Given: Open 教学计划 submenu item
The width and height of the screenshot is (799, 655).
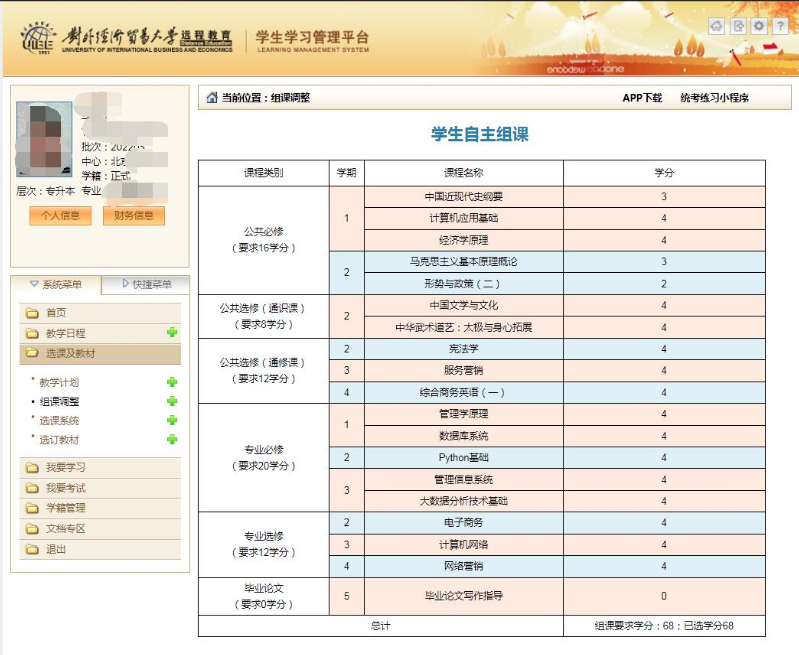Looking at the screenshot, I should (x=59, y=382).
